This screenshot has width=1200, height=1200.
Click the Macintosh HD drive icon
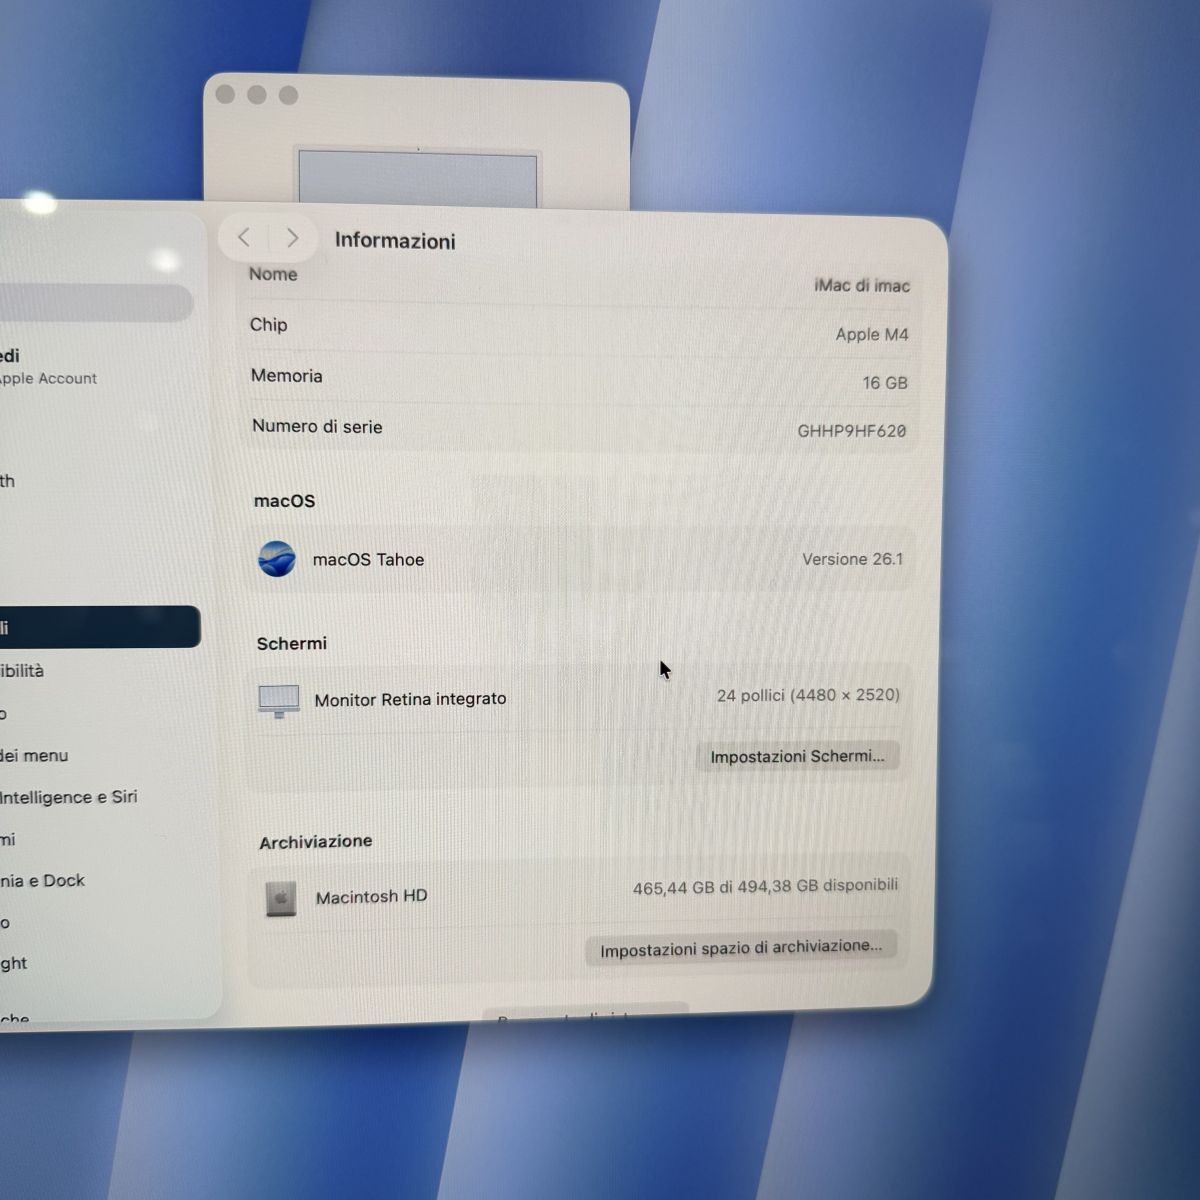281,898
